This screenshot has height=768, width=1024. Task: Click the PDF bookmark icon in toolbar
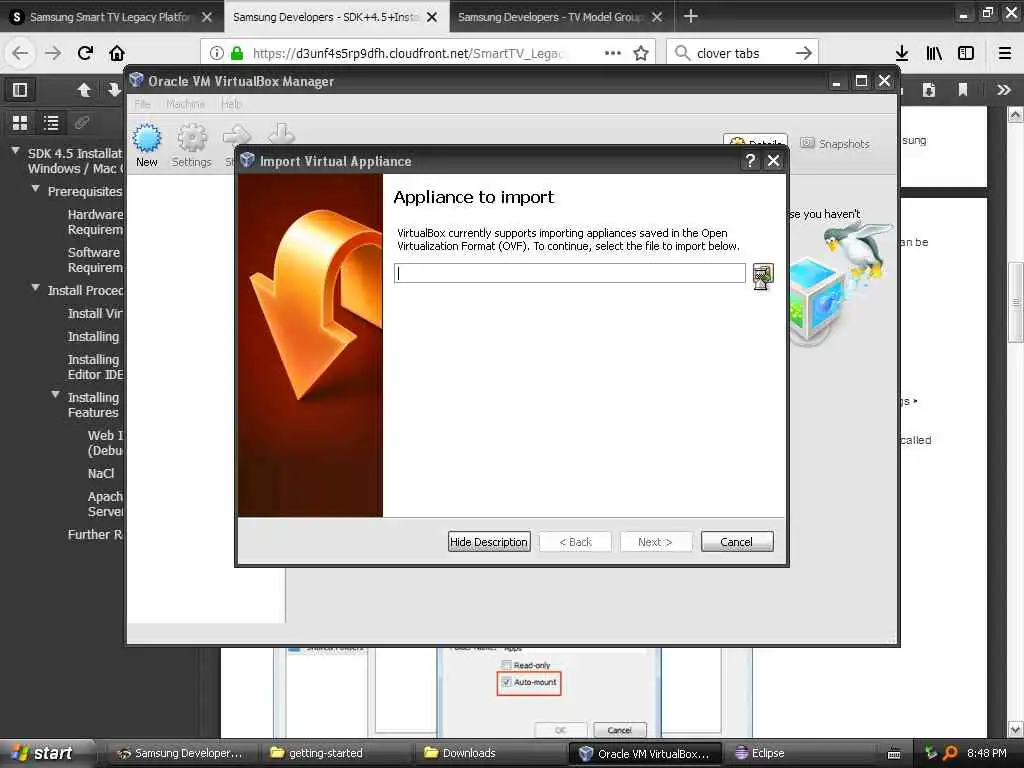(963, 89)
